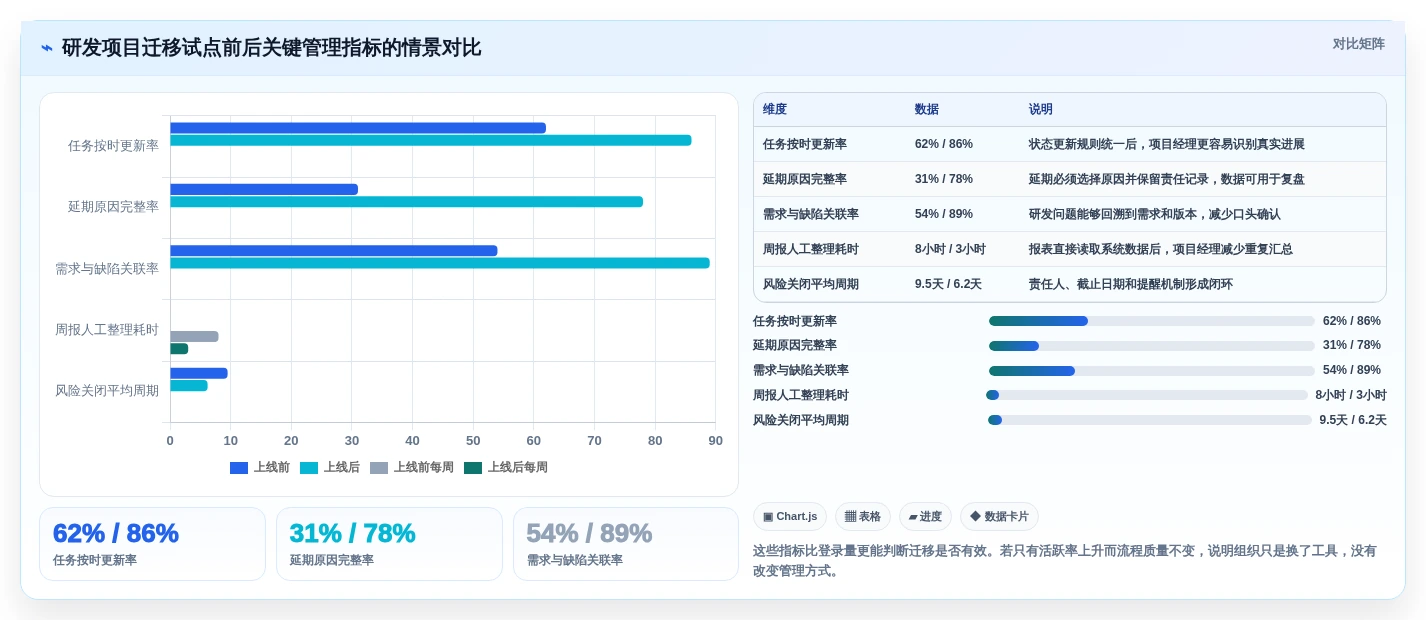Click the 上线后 bar for 风险关闭平均周期
The width and height of the screenshot is (1426, 620).
coord(189,385)
